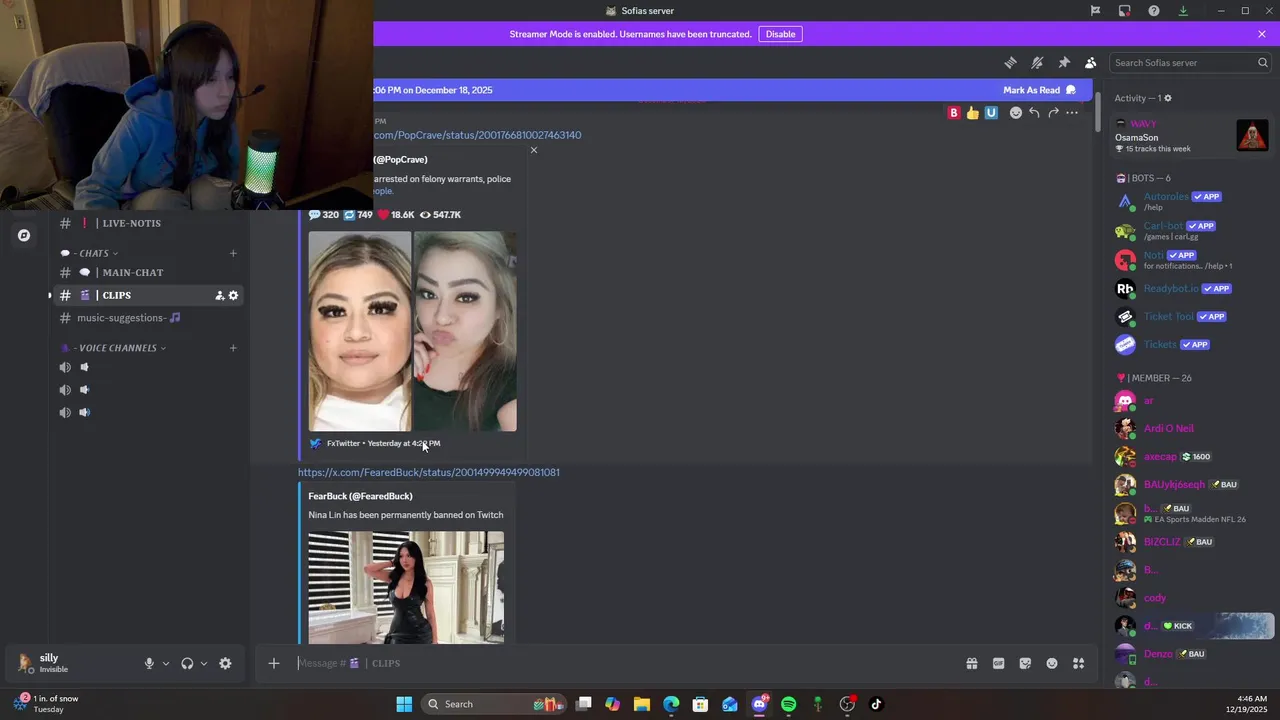This screenshot has width=1280, height=720.
Task: Open the Help question mark icon
Action: (1154, 11)
